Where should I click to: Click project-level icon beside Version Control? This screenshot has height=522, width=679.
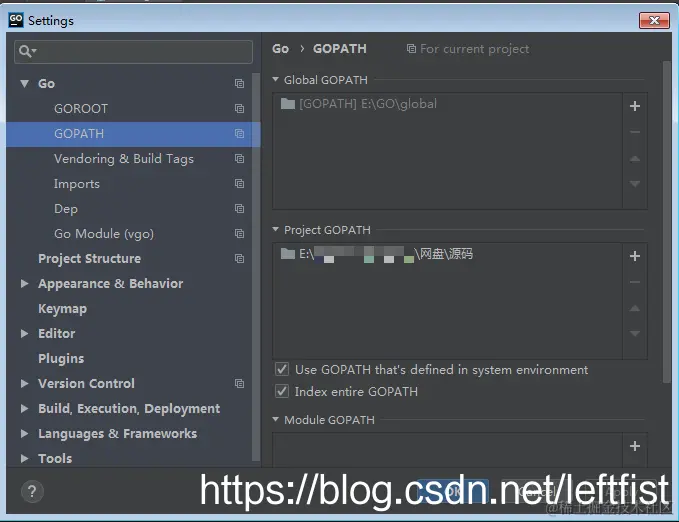(x=239, y=383)
